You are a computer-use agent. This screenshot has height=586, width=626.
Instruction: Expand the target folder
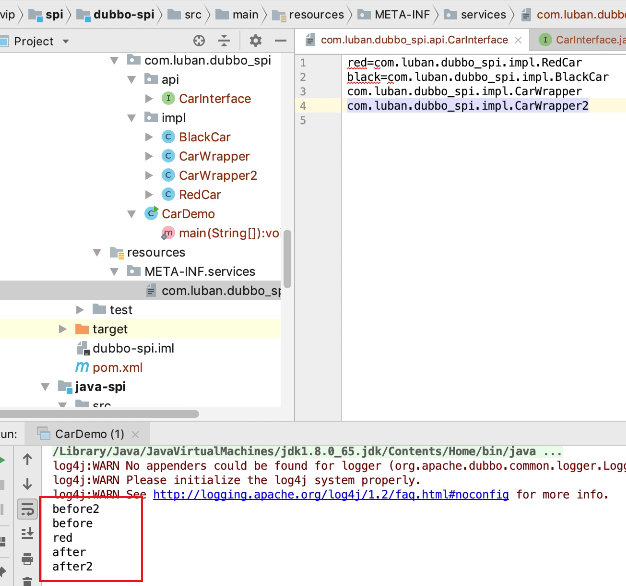(x=63, y=329)
